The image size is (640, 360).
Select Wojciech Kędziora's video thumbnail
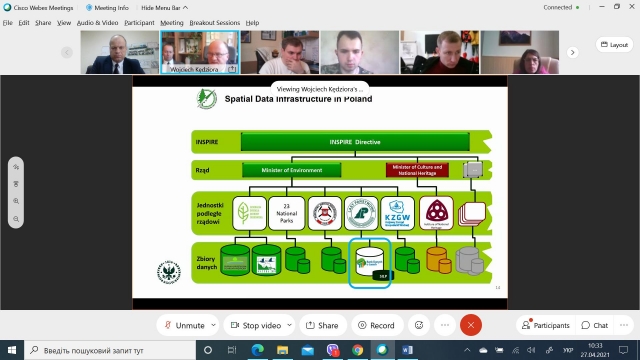200,52
